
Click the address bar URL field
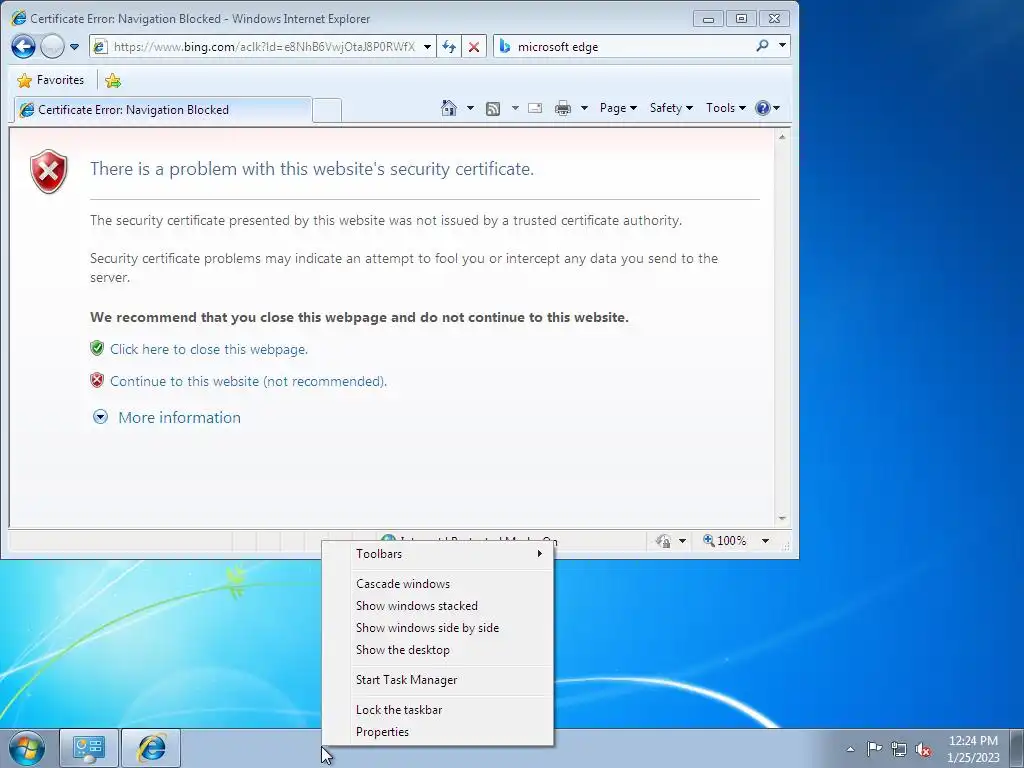pos(264,46)
